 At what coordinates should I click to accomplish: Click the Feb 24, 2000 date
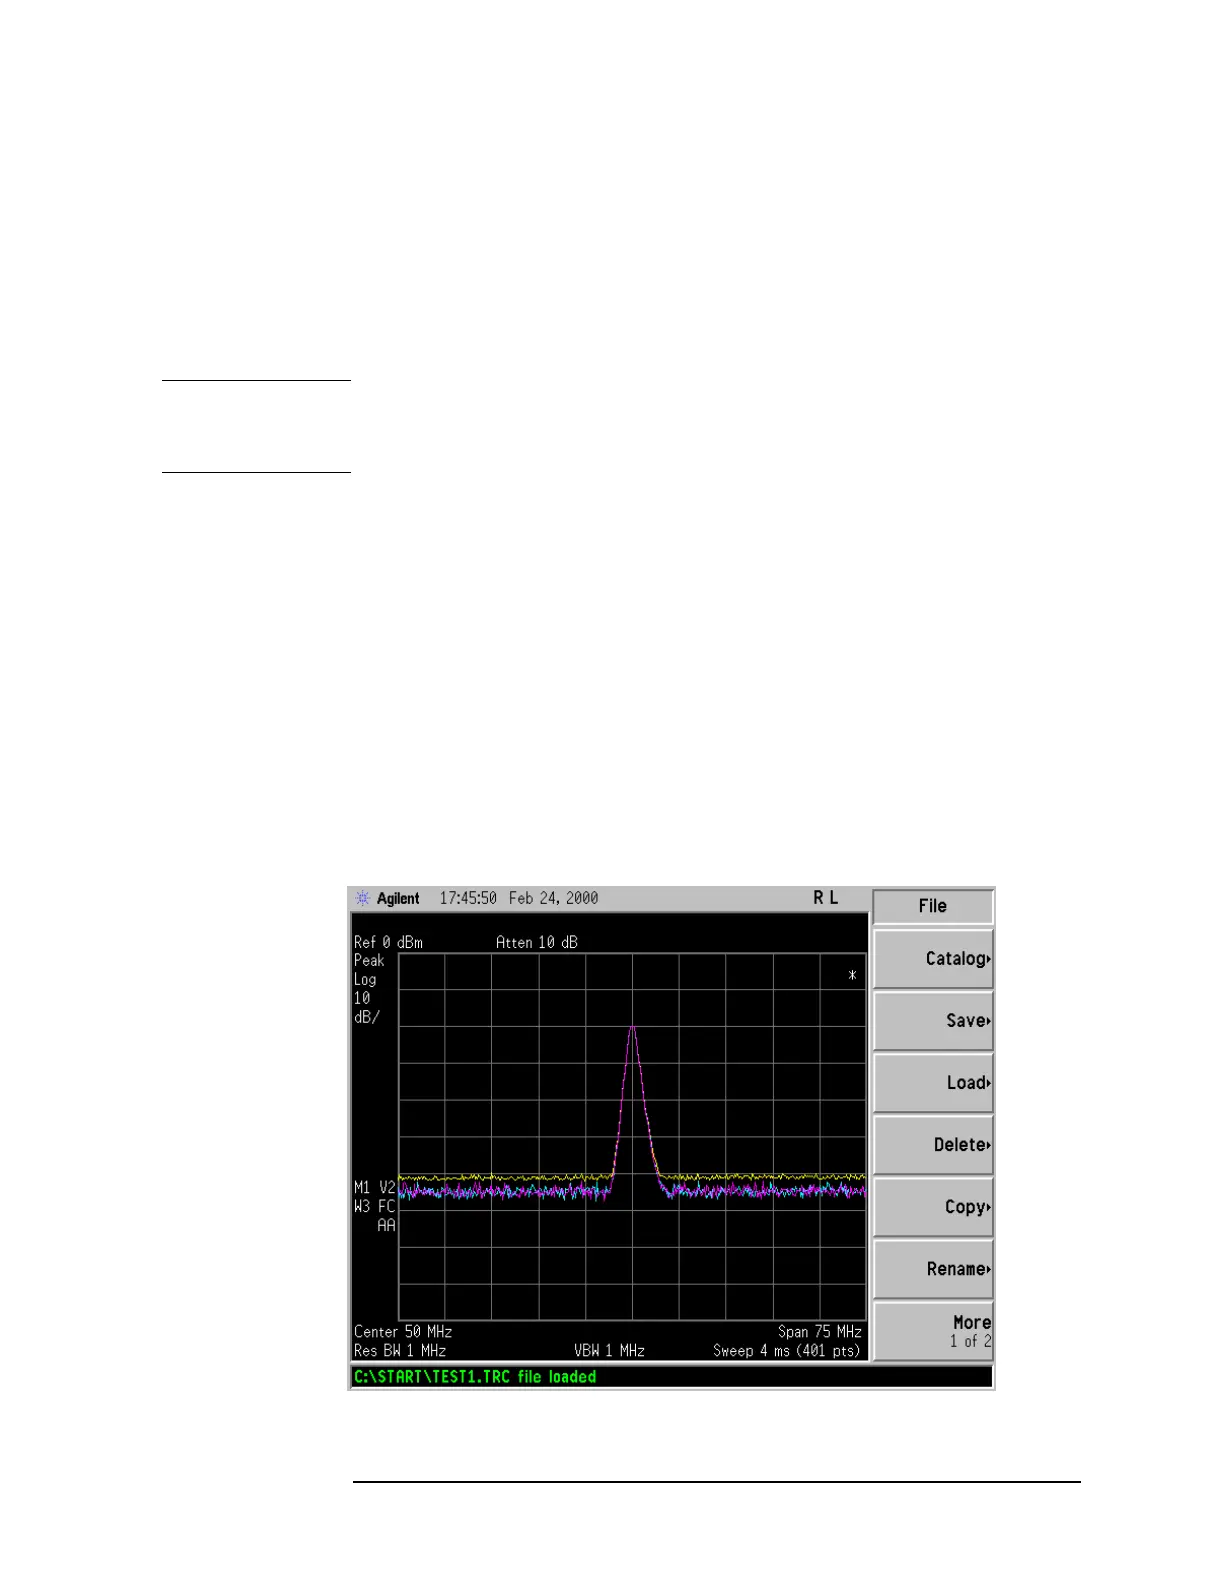(553, 898)
